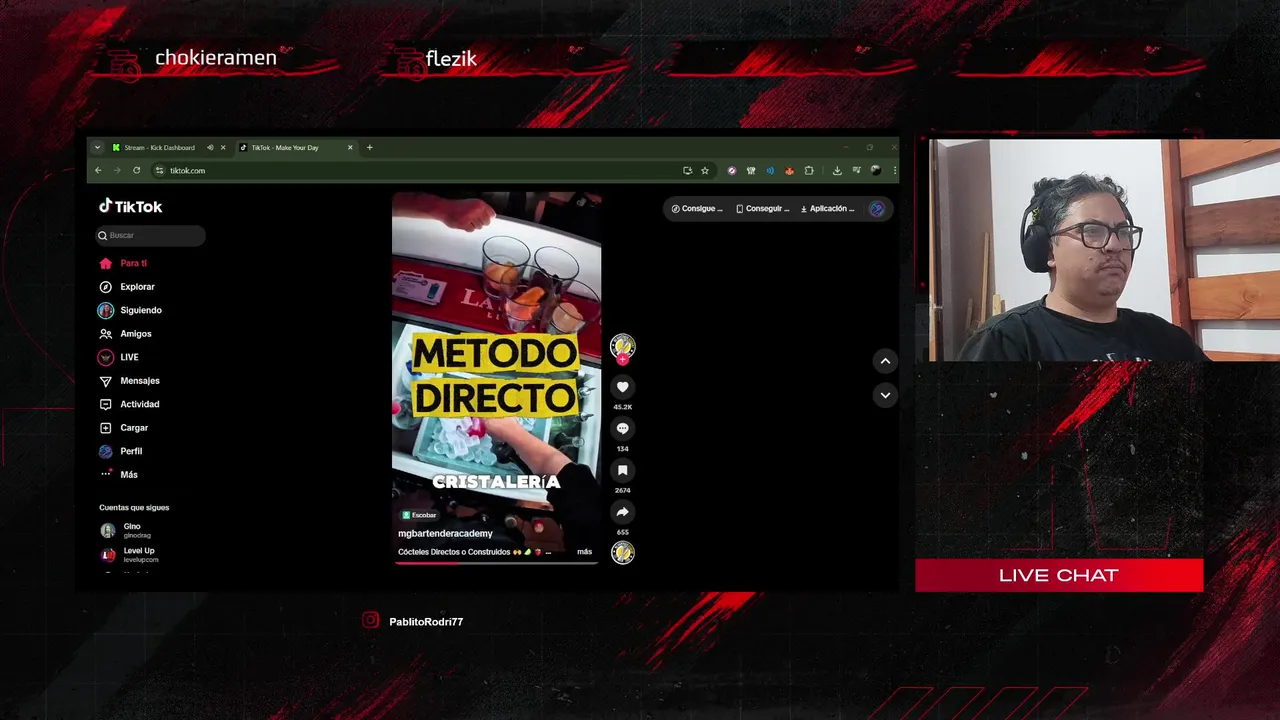Click the Buscar search field

pyautogui.click(x=151, y=235)
